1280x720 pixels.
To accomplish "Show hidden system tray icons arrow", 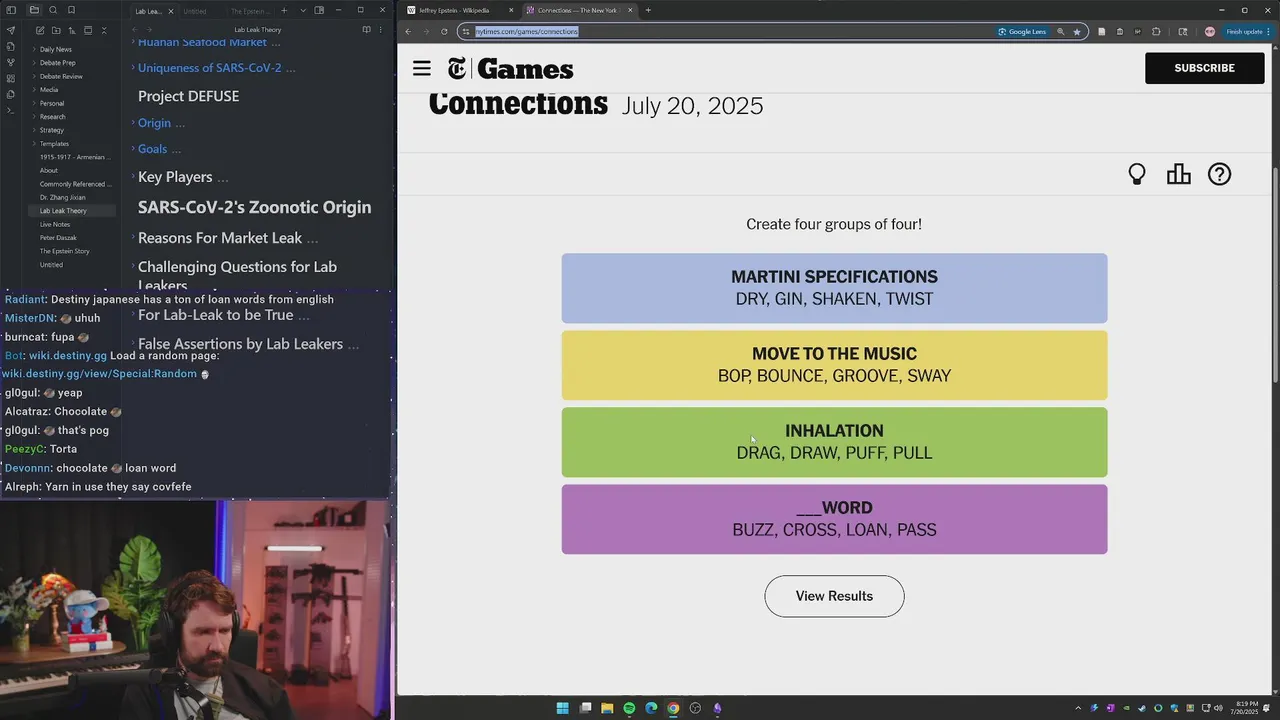I will pyautogui.click(x=1078, y=708).
